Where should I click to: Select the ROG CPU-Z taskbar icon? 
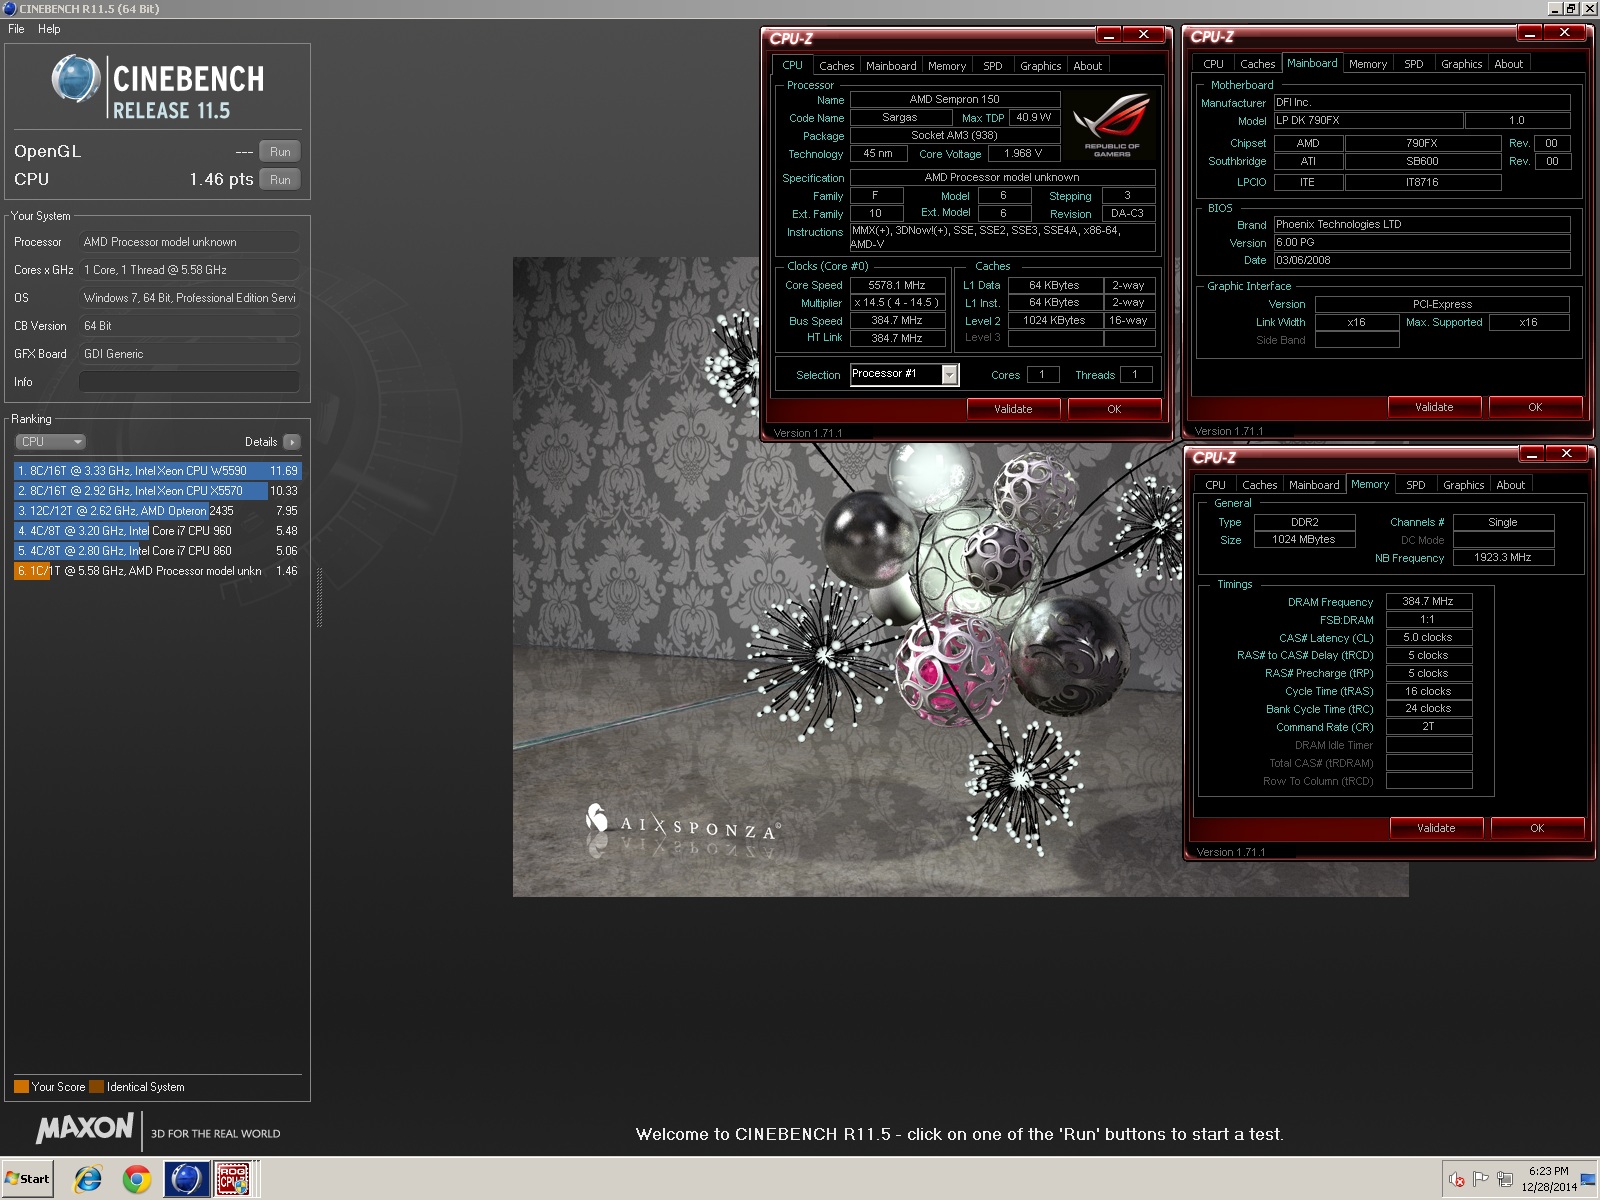tap(234, 1179)
